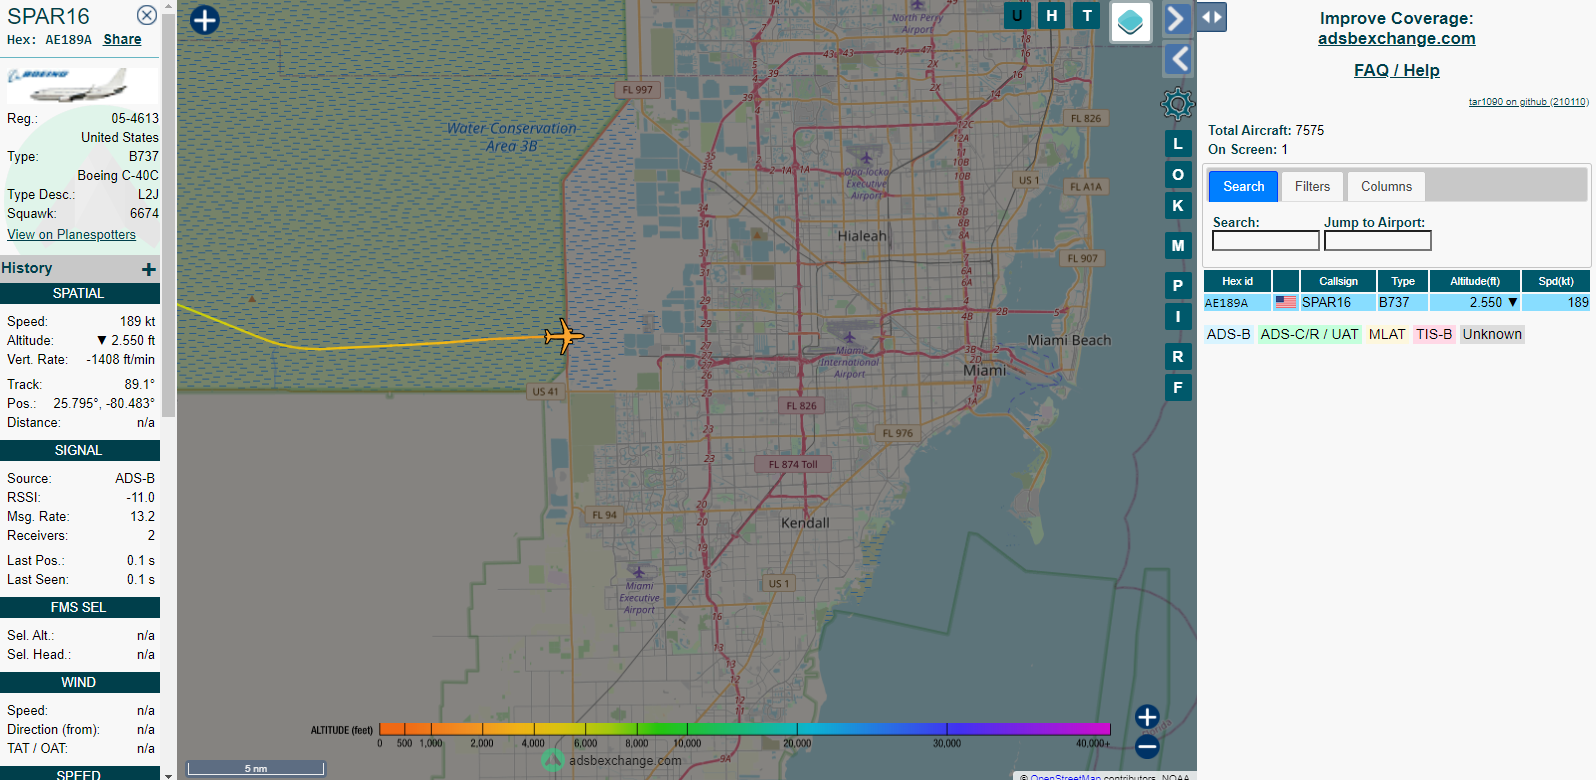This screenshot has width=1596, height=780.
Task: Toggle the P map option button
Action: point(1178,286)
